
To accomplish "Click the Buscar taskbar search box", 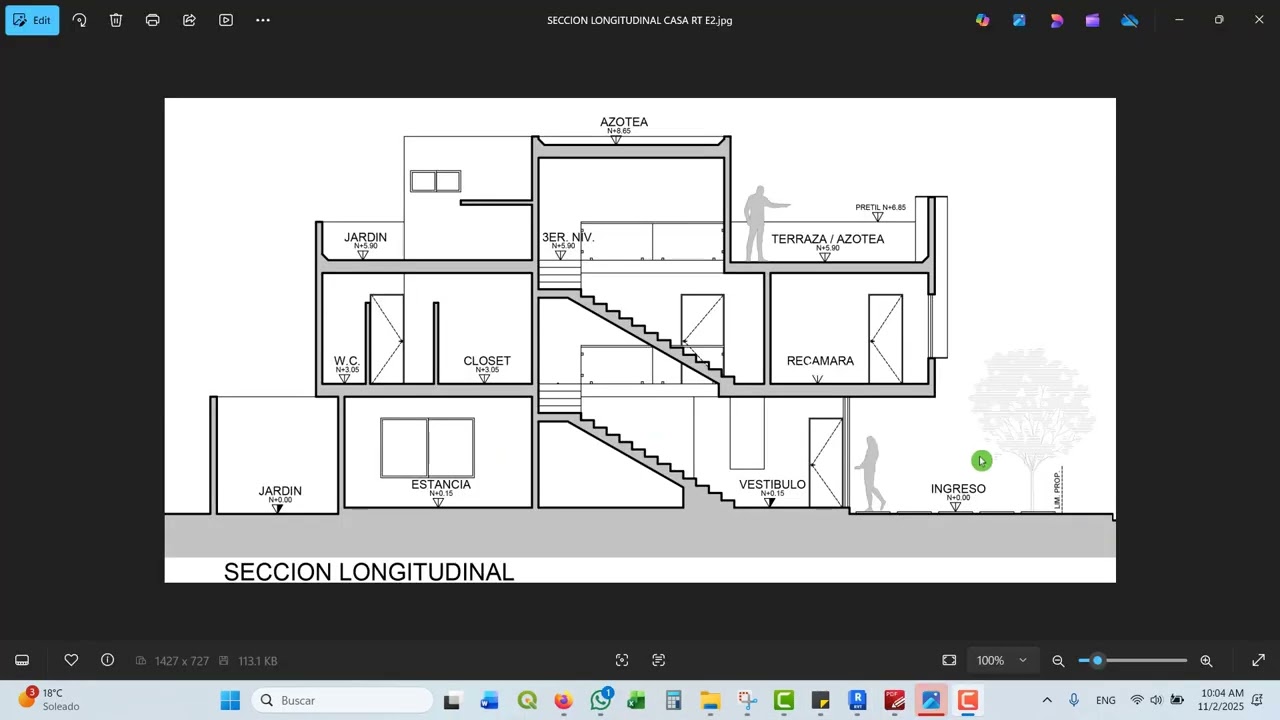I will (342, 700).
